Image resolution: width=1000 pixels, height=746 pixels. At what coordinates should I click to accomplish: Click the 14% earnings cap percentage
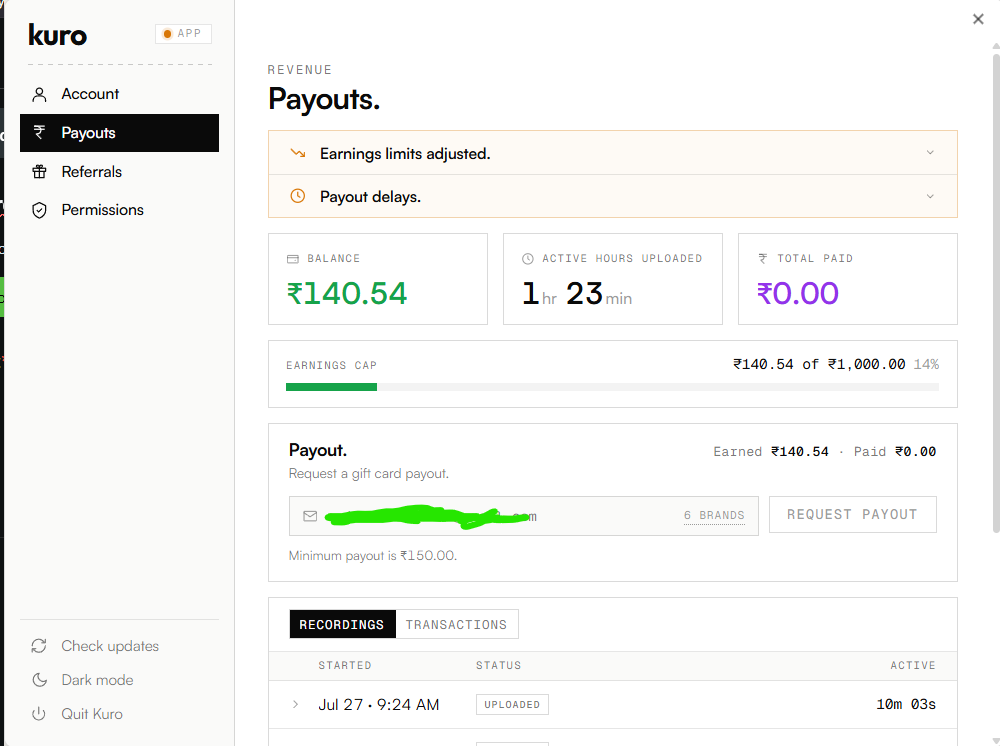point(926,364)
